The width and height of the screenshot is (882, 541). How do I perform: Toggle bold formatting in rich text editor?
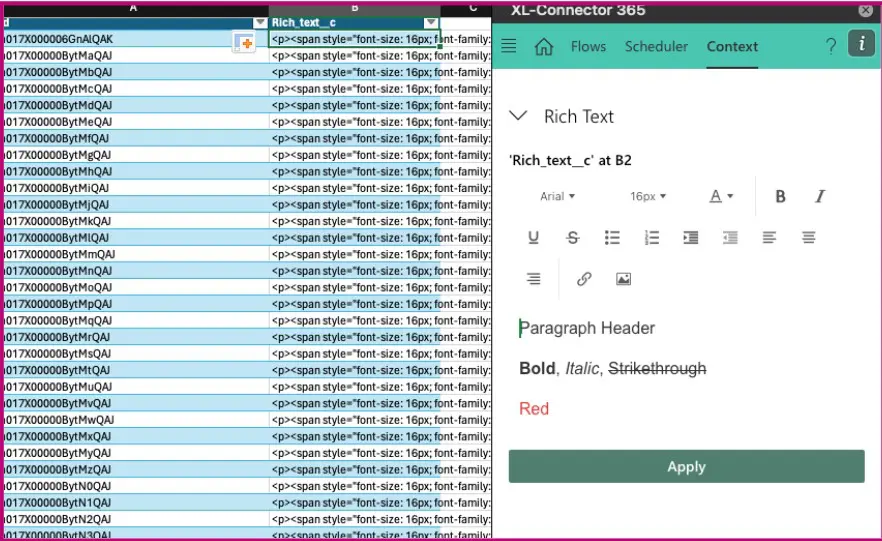(780, 197)
